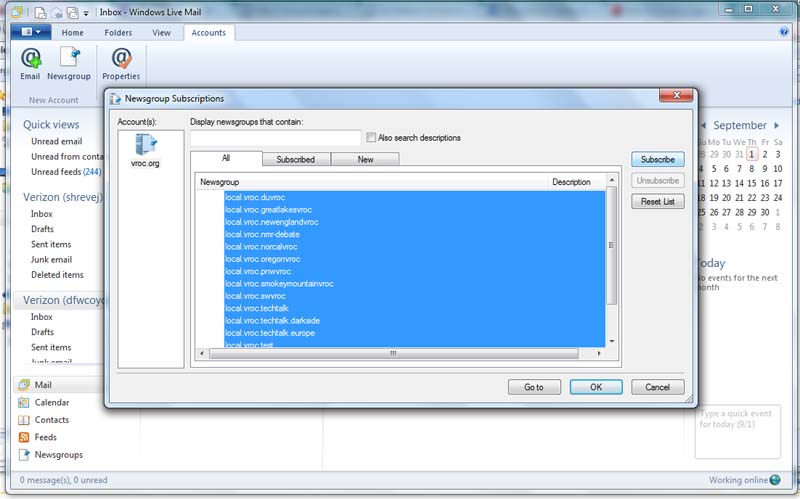The height and width of the screenshot is (499, 800).
Task: Click the Working online globe icon
Action: pyautogui.click(x=775, y=480)
